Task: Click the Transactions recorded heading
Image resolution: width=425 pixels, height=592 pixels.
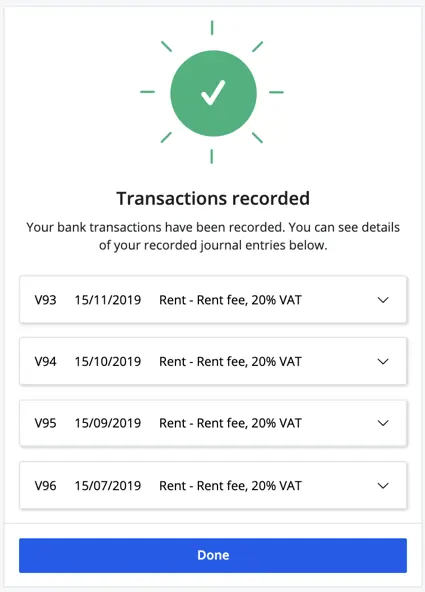Action: click(x=213, y=199)
